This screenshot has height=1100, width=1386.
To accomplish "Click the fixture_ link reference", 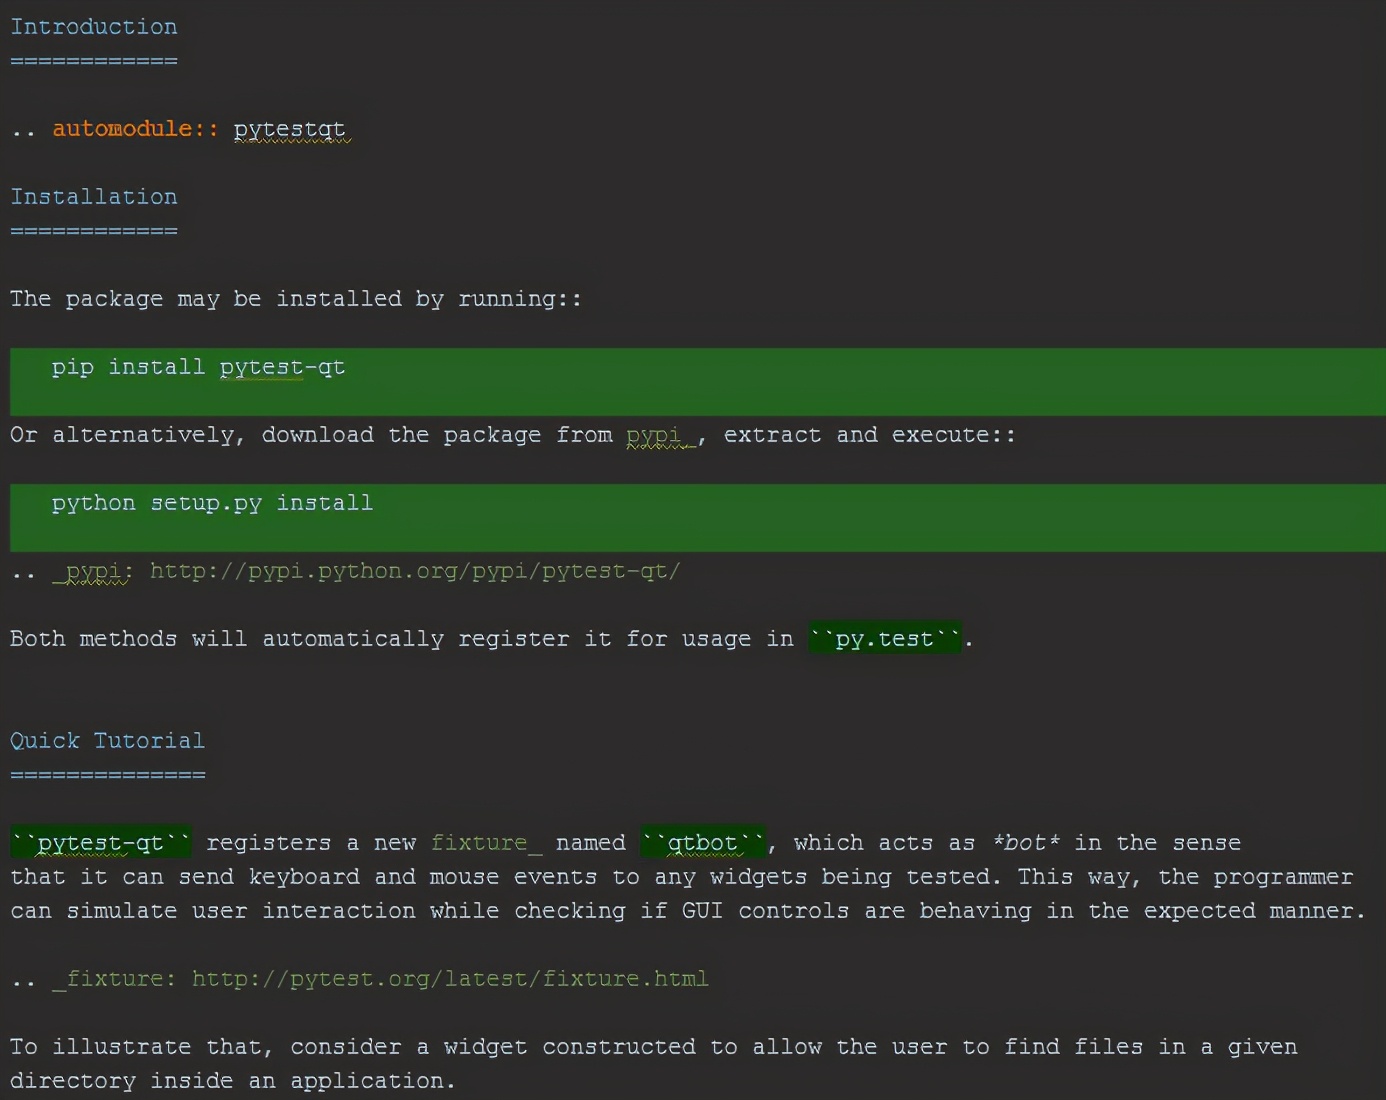I will coord(484,842).
